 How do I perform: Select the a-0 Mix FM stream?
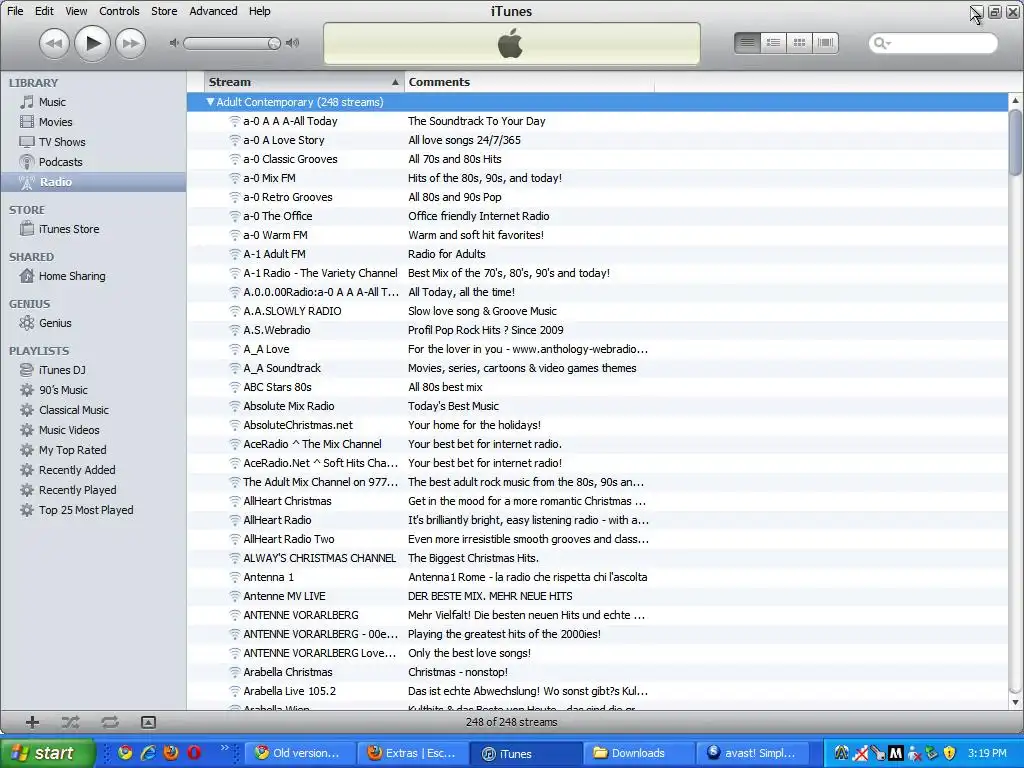(598, 178)
